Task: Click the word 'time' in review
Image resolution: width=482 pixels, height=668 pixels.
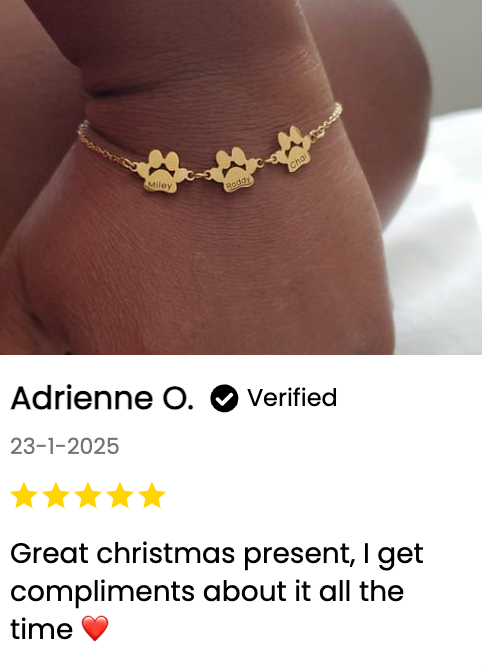Action: point(41,629)
